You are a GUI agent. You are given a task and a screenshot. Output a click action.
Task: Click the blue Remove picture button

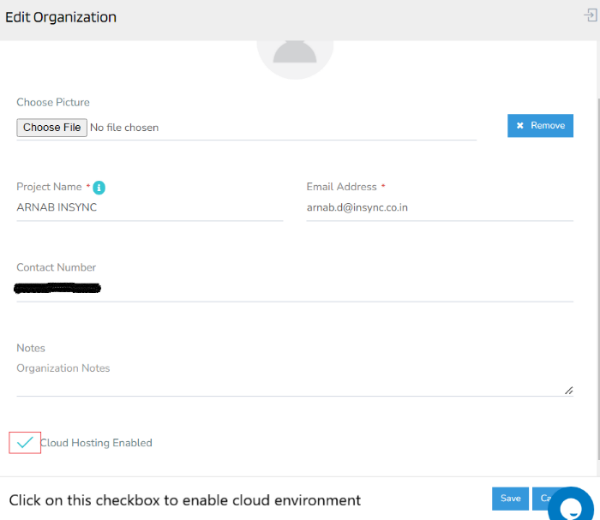point(540,125)
